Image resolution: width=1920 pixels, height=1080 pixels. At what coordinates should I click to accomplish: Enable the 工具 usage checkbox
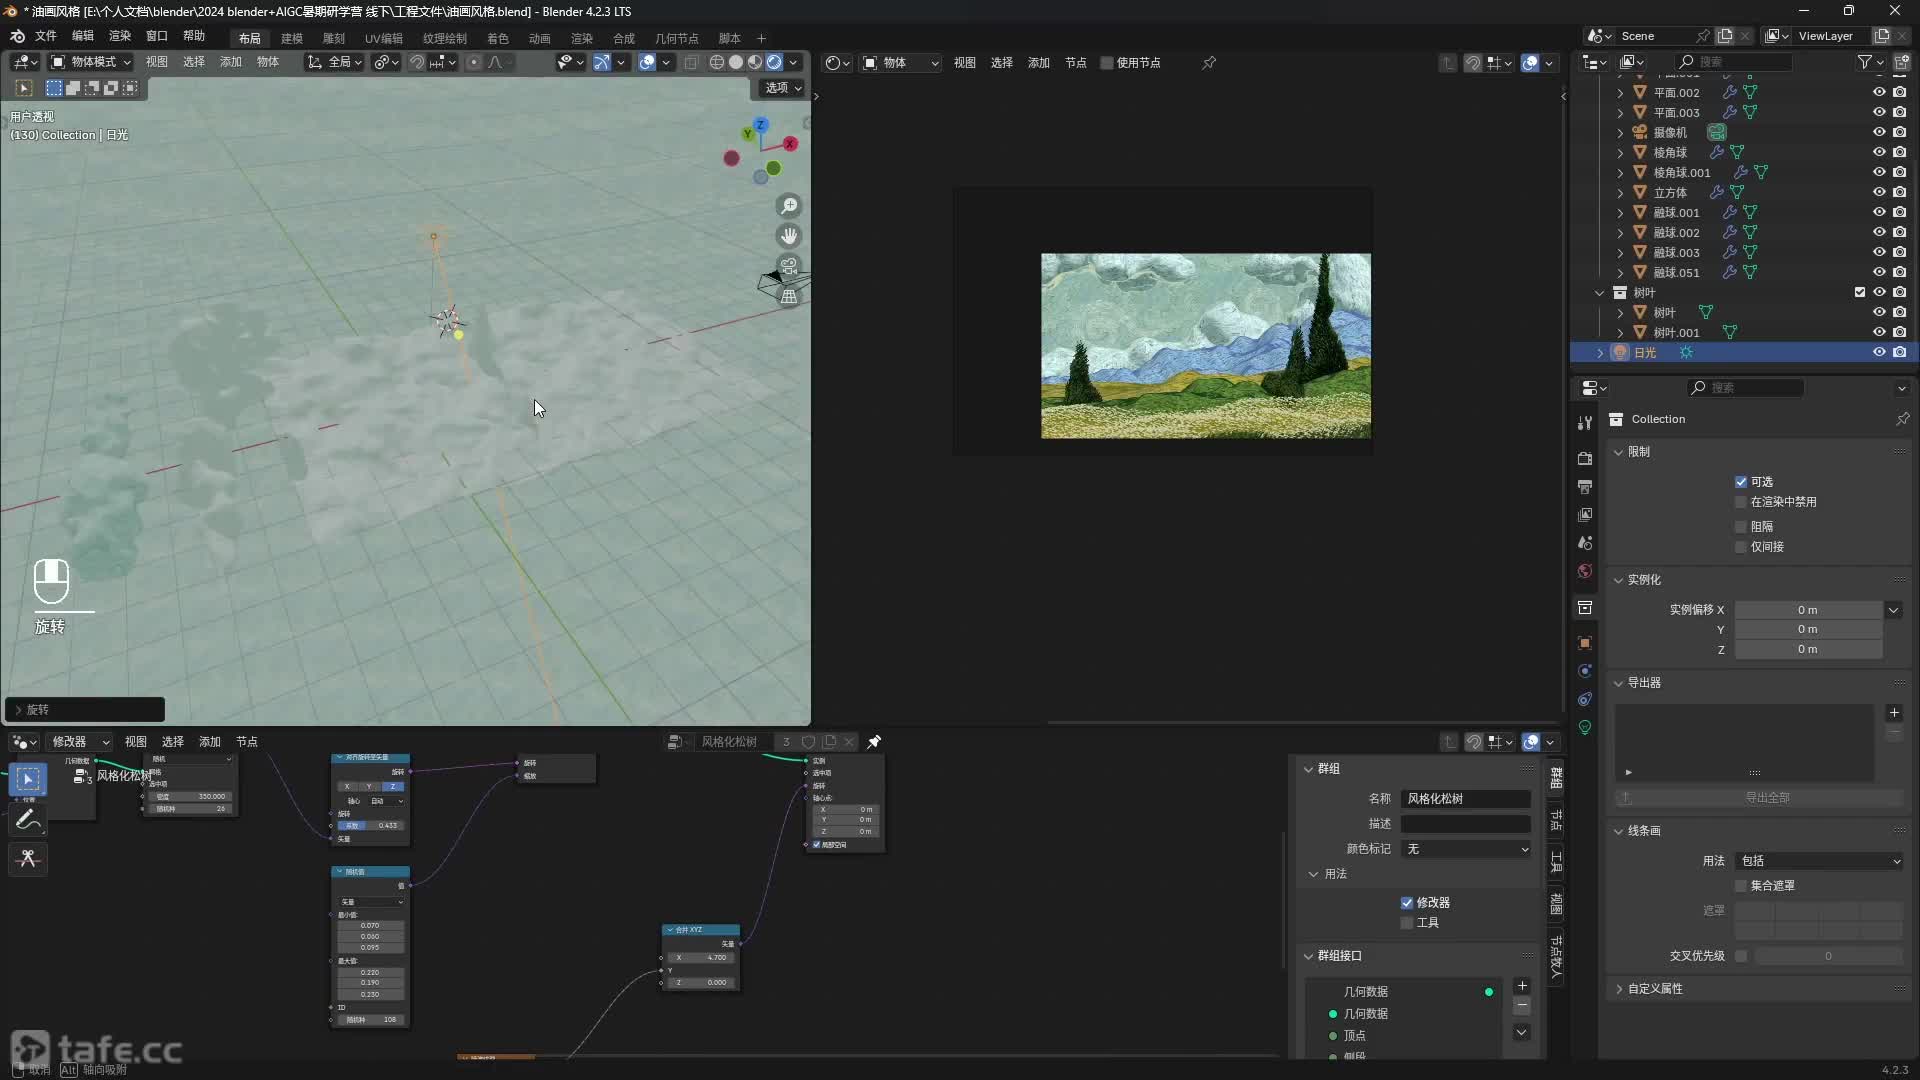(1407, 923)
